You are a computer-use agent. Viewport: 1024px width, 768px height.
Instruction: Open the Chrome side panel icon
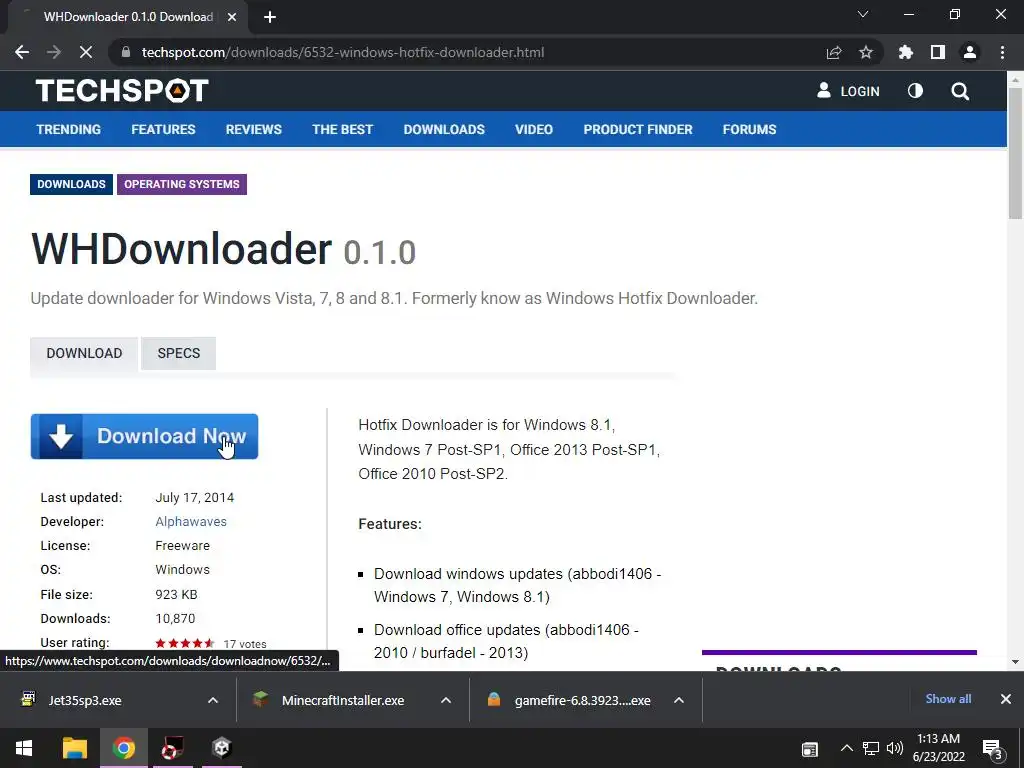tap(938, 52)
